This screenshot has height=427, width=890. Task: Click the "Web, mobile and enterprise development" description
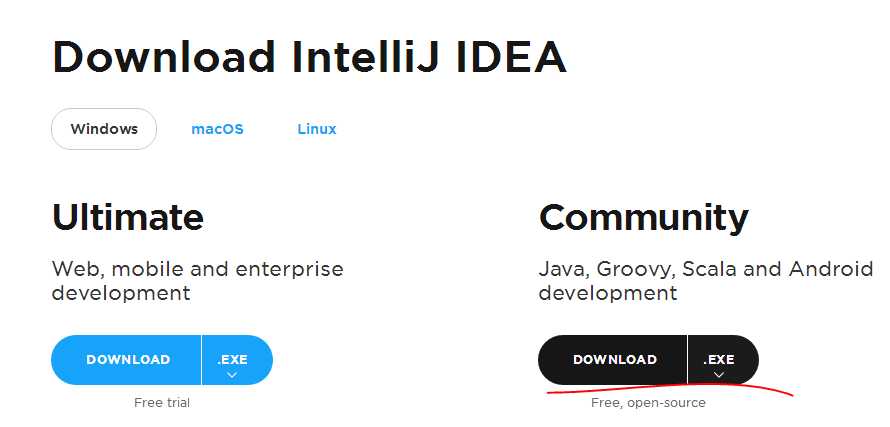click(197, 281)
